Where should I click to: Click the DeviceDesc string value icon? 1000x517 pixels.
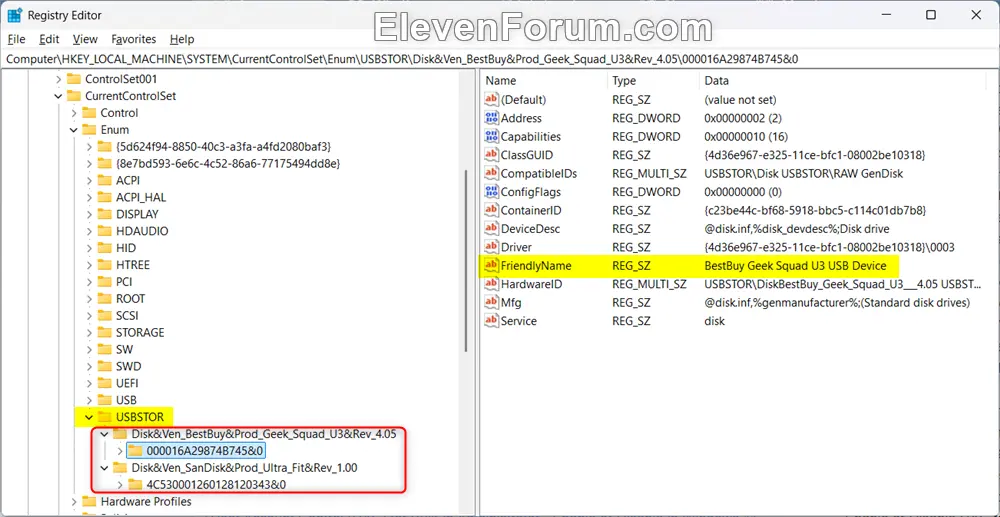point(492,229)
